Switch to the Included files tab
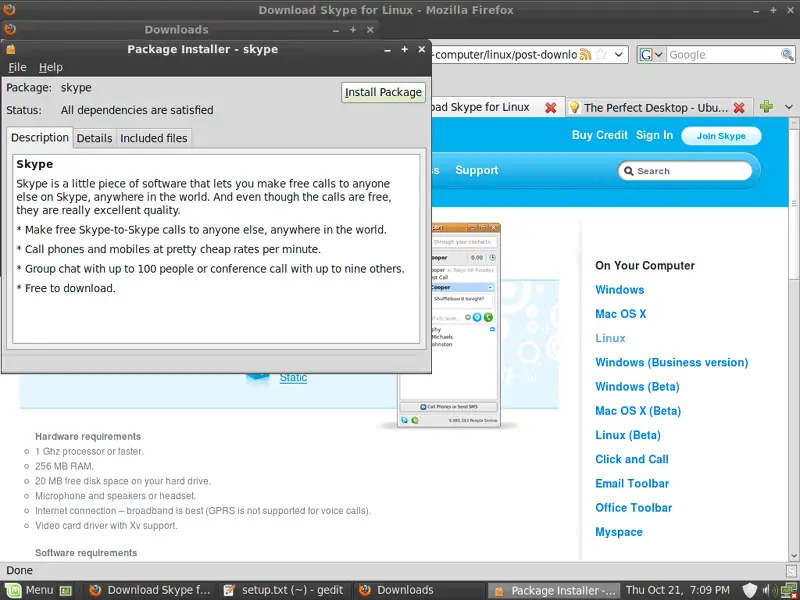The image size is (800, 600). [154, 138]
